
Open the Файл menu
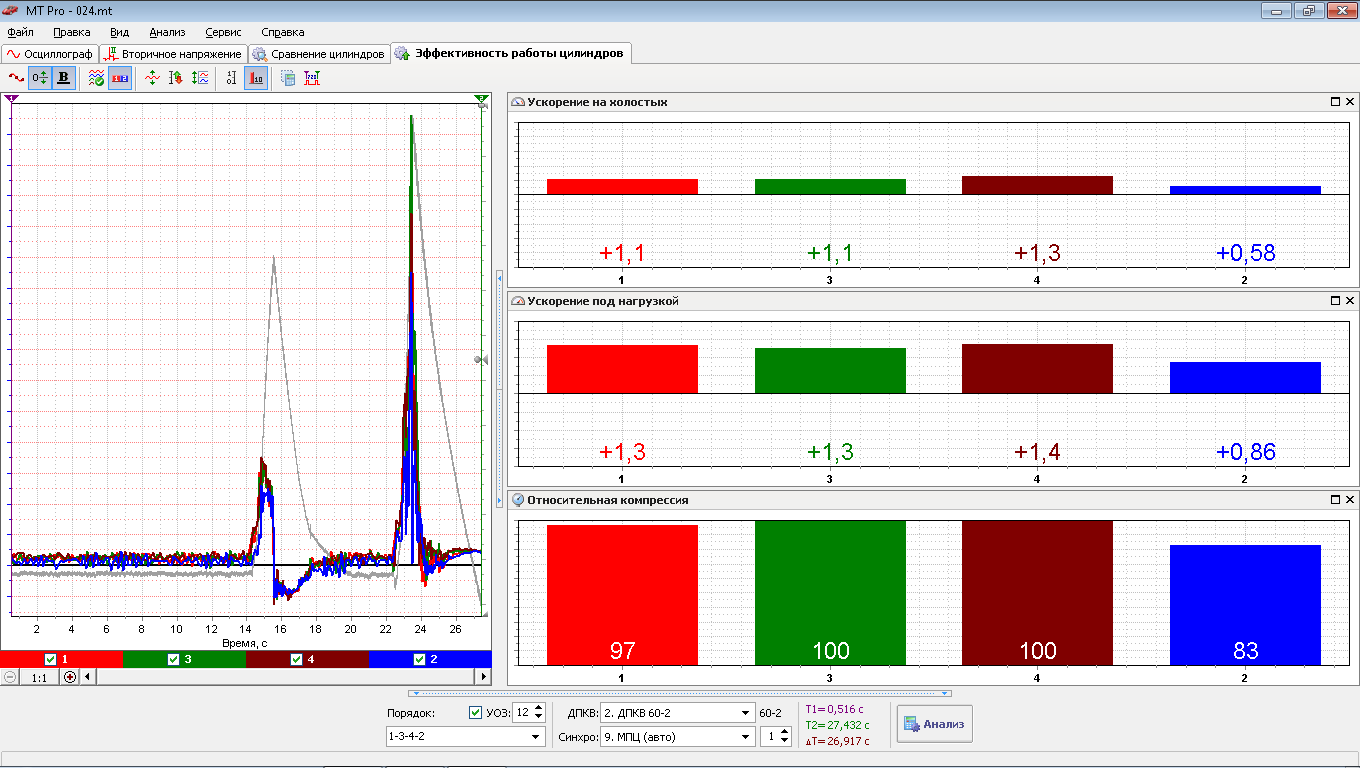(20, 32)
